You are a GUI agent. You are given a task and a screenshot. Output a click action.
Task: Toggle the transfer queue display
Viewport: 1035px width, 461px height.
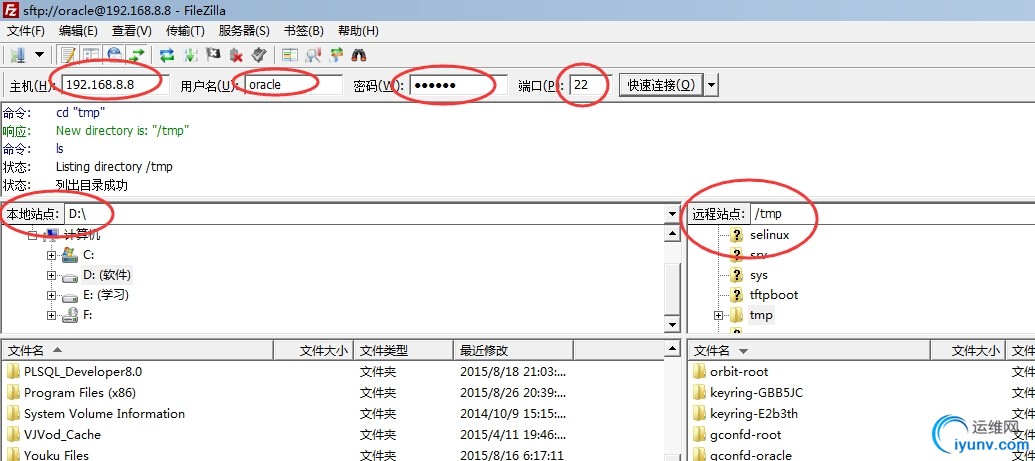point(137,55)
